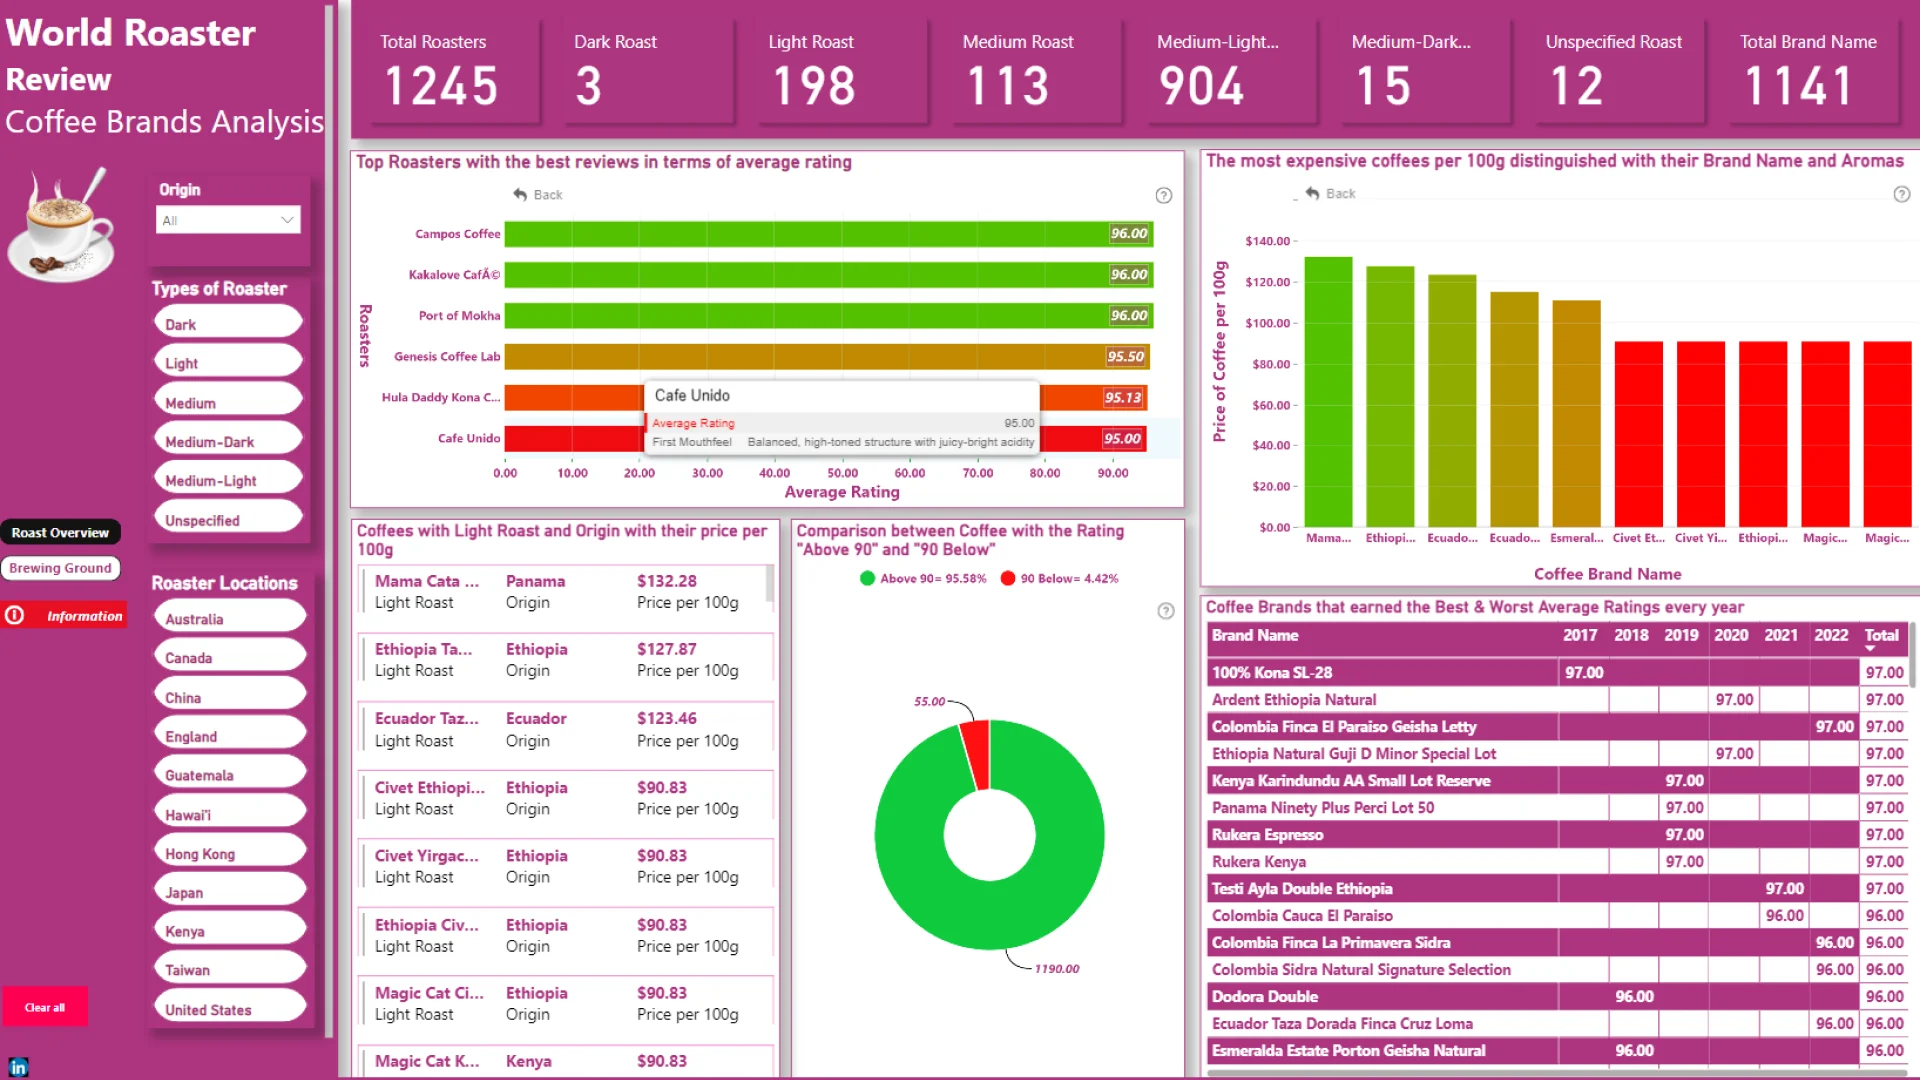Click the Hula Daddy Kona roaster label
The height and width of the screenshot is (1080, 1920).
440,397
